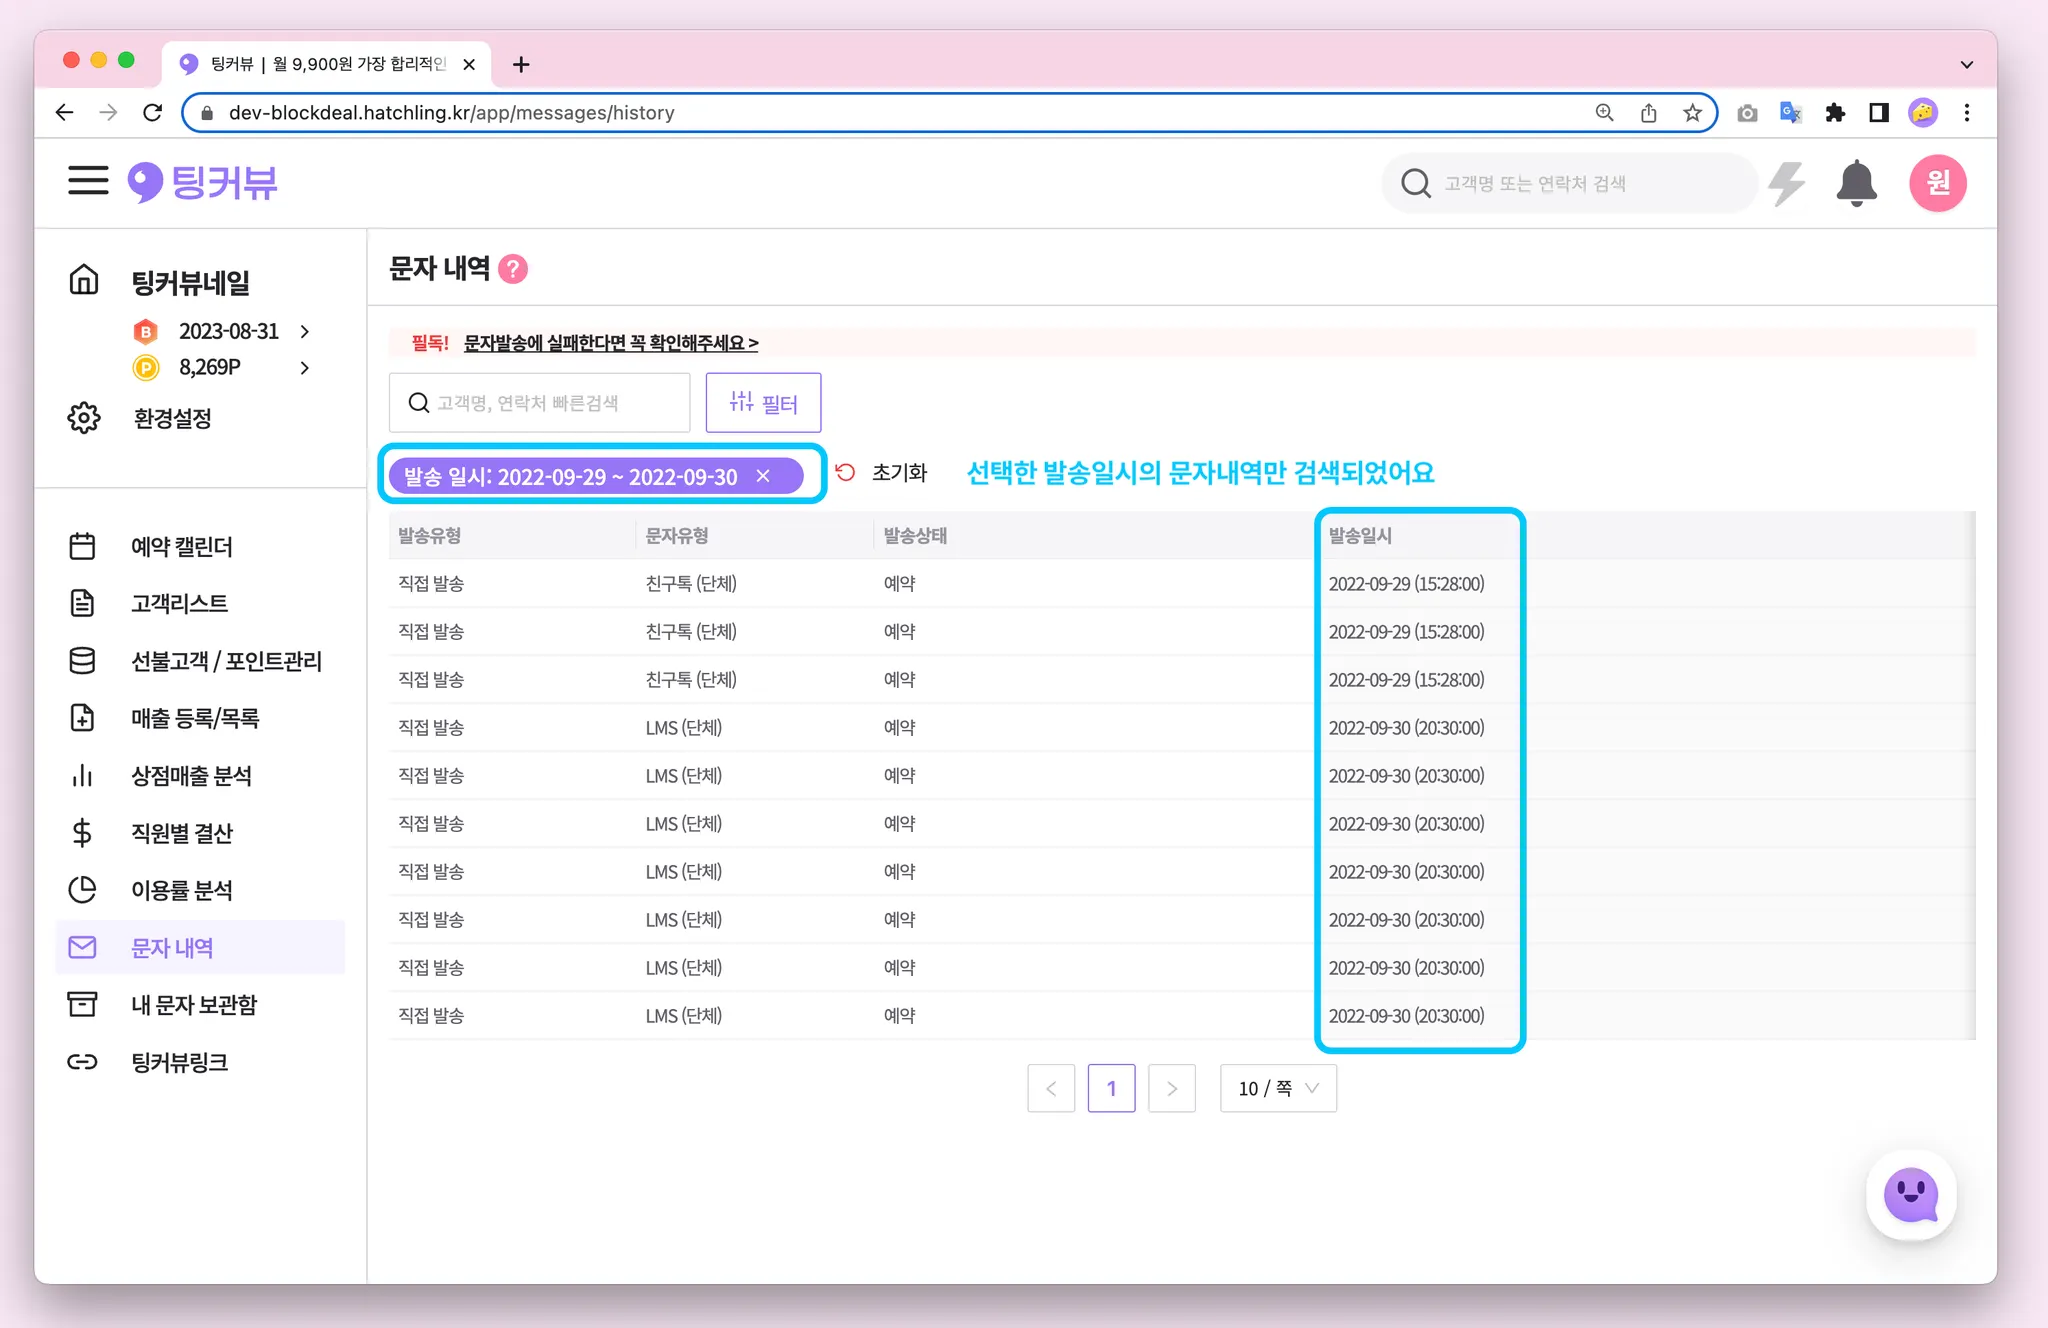2048x1328 pixels.
Task: Click the Chrome extensions puzzle icon
Action: tap(1834, 113)
